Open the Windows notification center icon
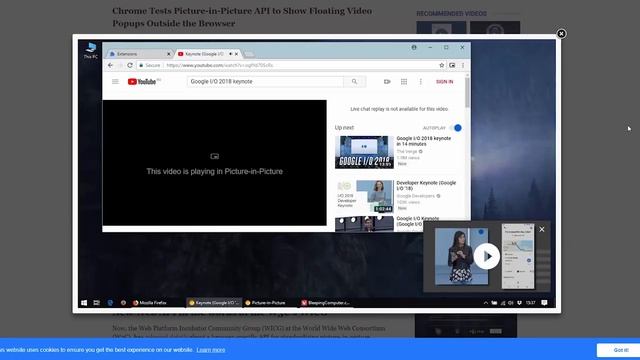Screen dimensions: 640x360 click(x=544, y=303)
